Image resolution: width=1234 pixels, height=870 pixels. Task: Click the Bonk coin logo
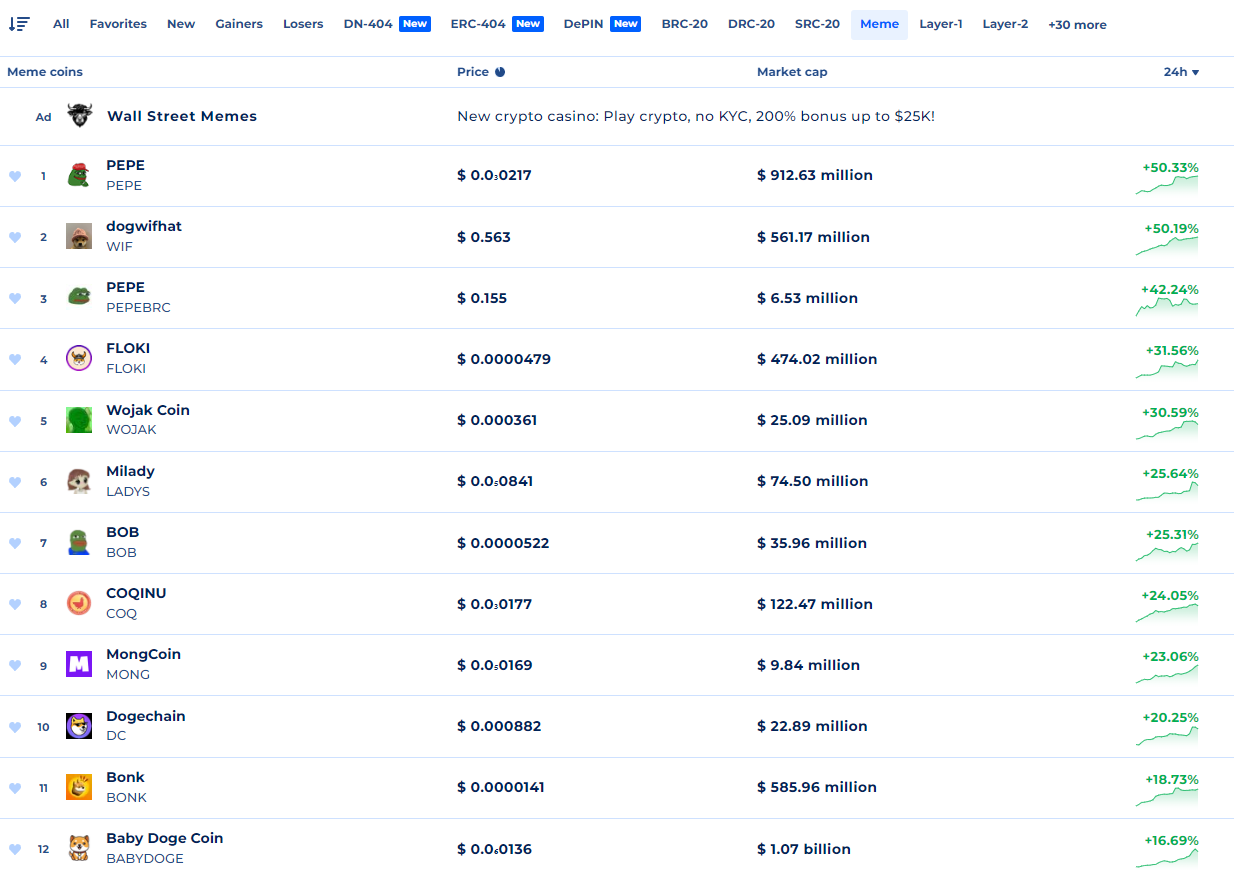pos(79,787)
